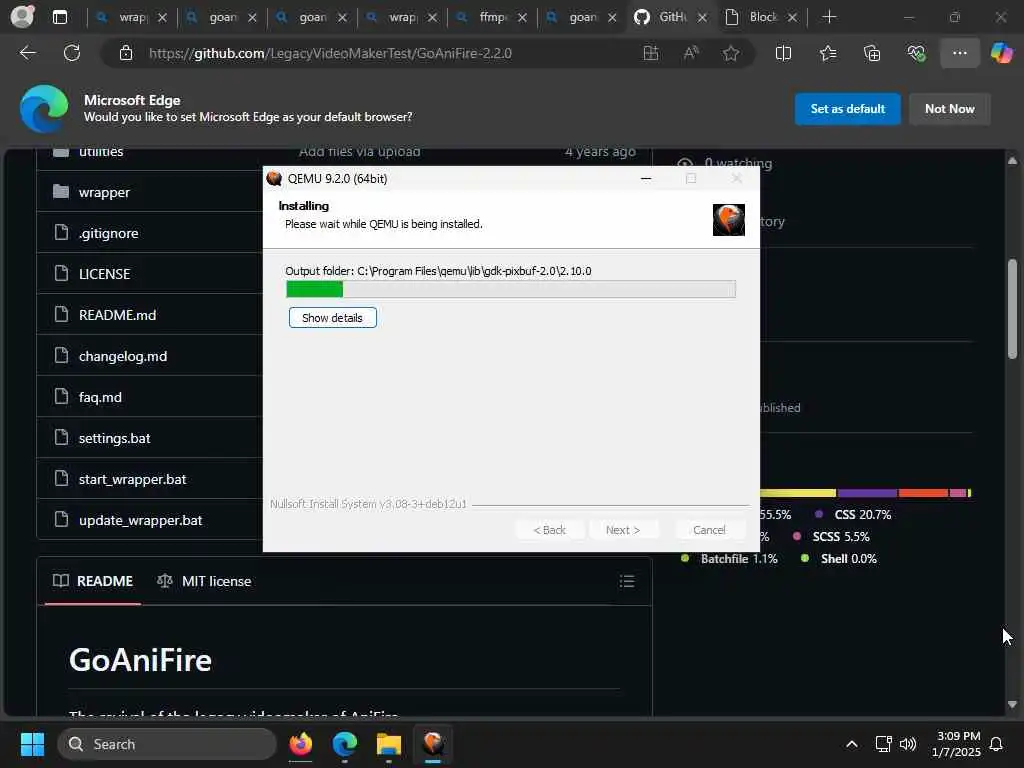Click Show details in QEMU installer

tap(332, 318)
